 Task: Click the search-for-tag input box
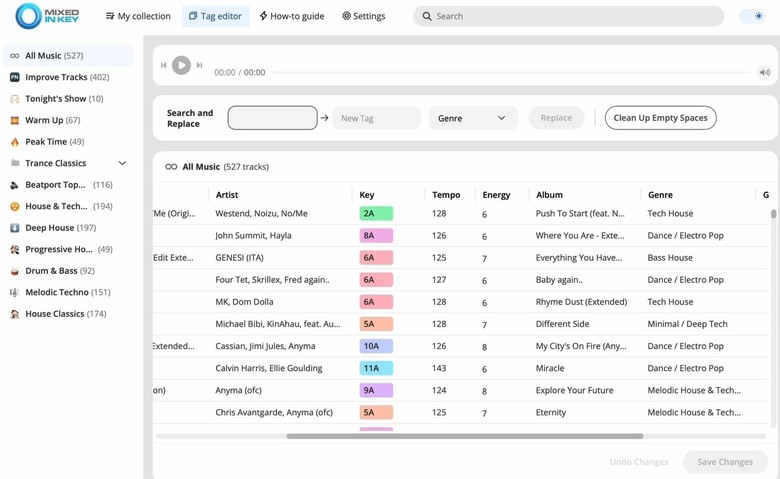pyautogui.click(x=273, y=118)
